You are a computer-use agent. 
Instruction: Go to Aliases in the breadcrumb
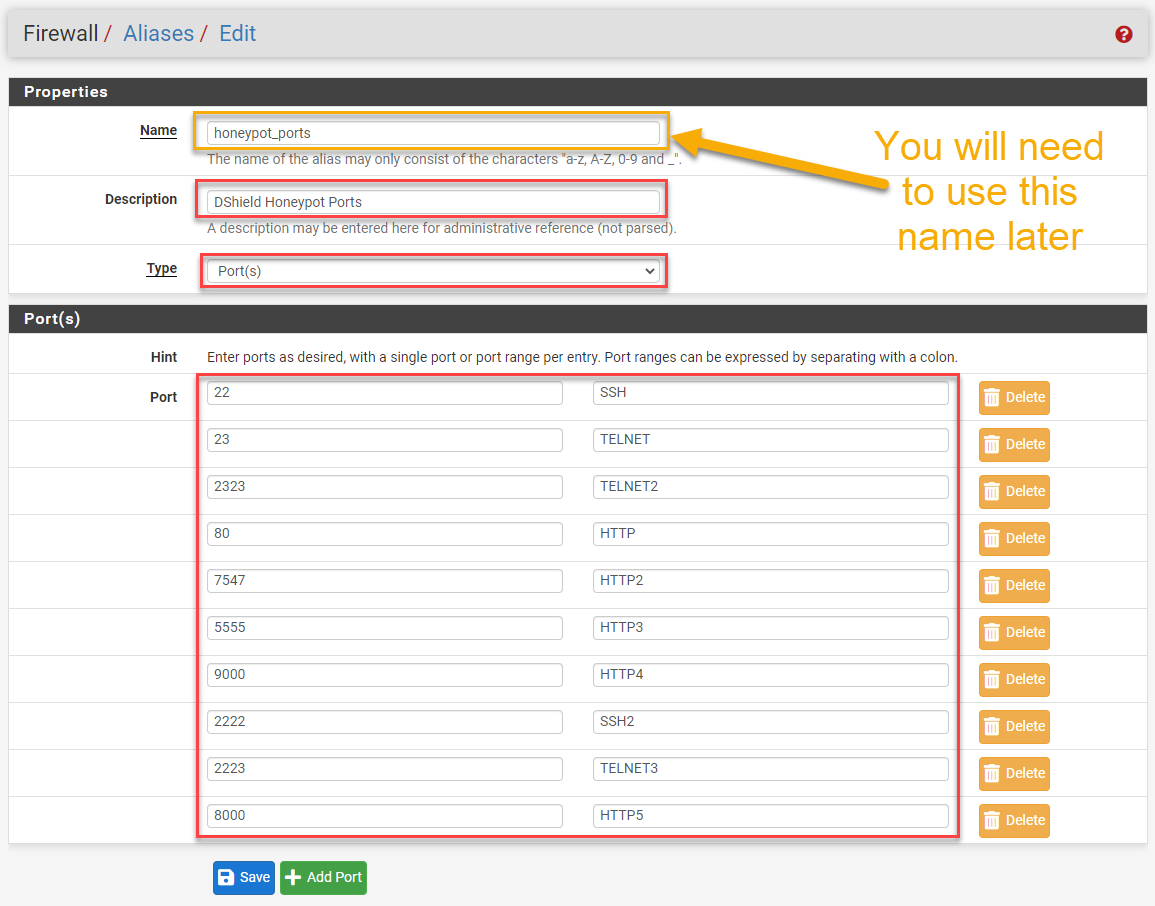[158, 33]
